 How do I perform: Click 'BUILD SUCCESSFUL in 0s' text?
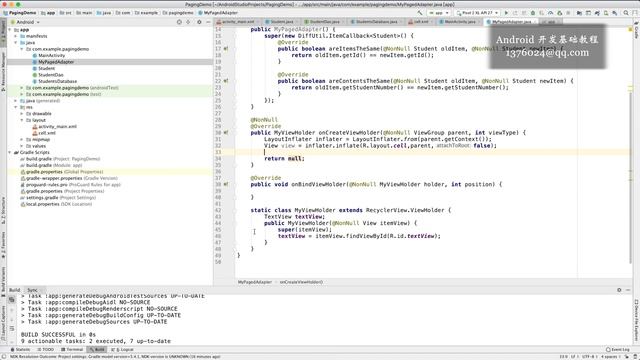pyautogui.click(x=58, y=334)
